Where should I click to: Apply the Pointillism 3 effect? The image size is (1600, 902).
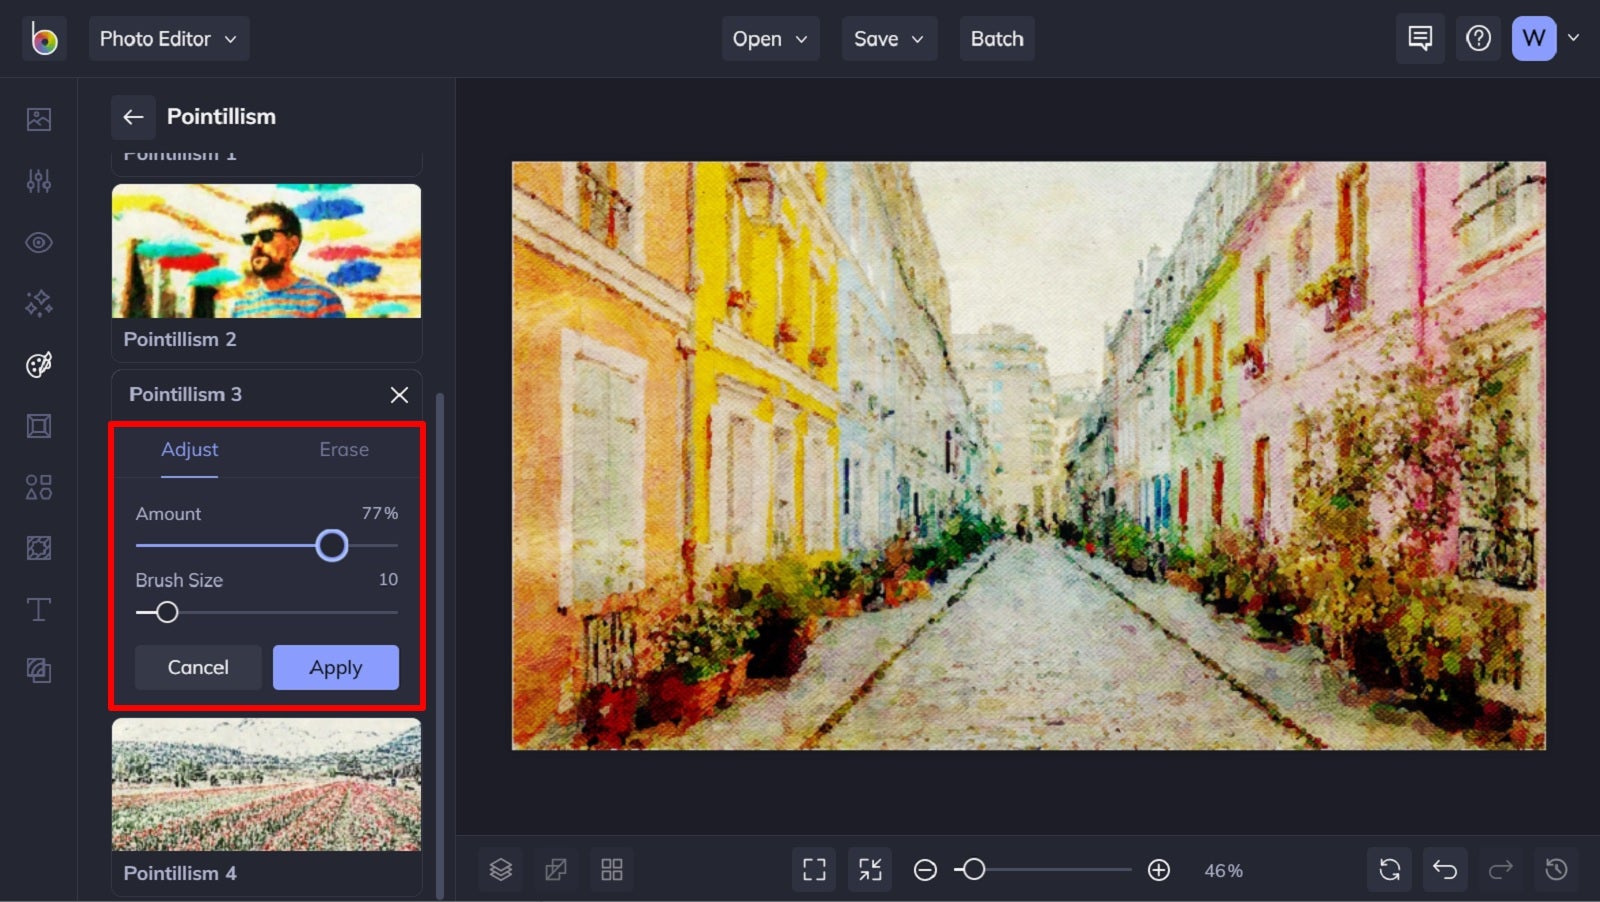coord(335,667)
